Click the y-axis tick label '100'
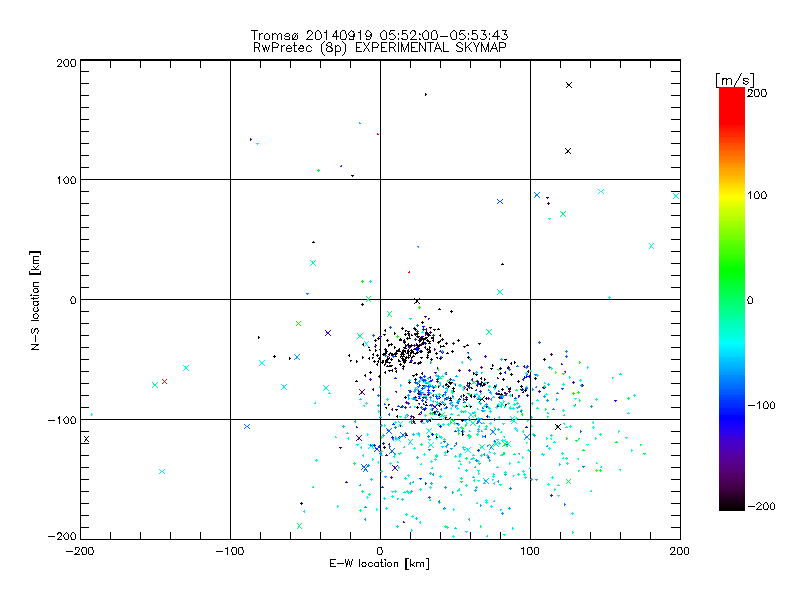Screen dimensions: 800x600 tap(66, 180)
